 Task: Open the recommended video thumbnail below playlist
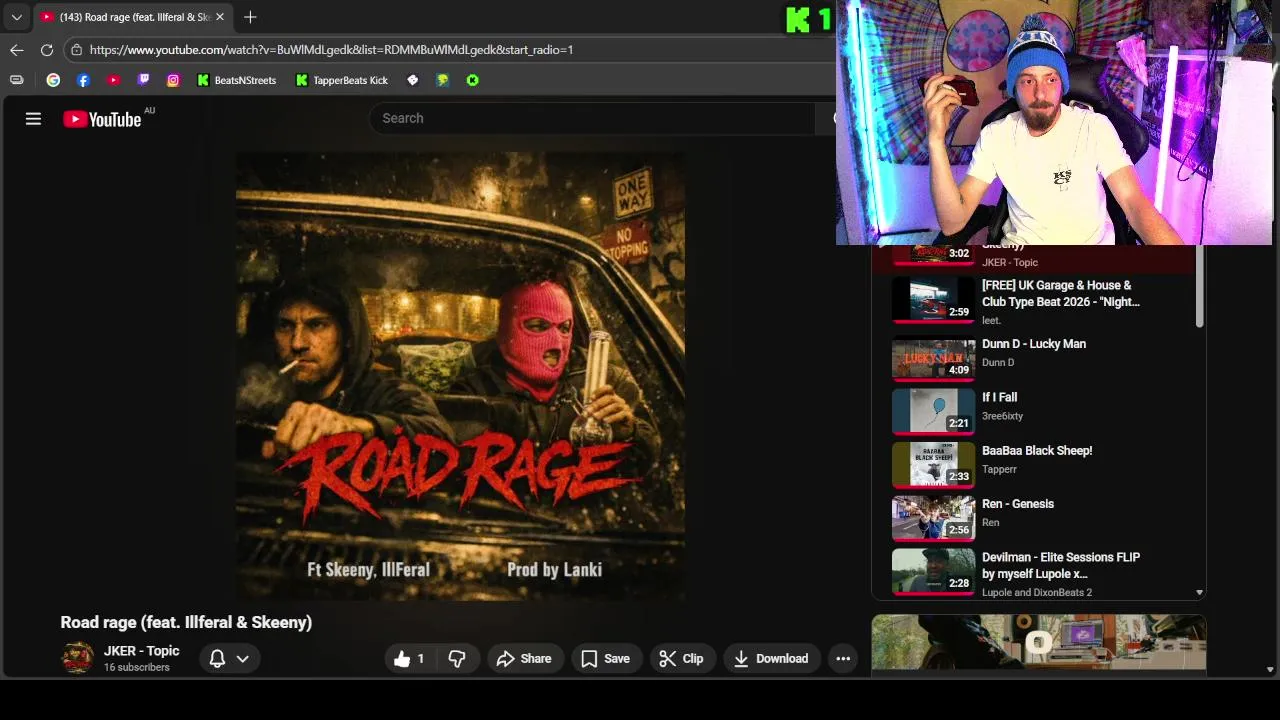(x=1038, y=643)
